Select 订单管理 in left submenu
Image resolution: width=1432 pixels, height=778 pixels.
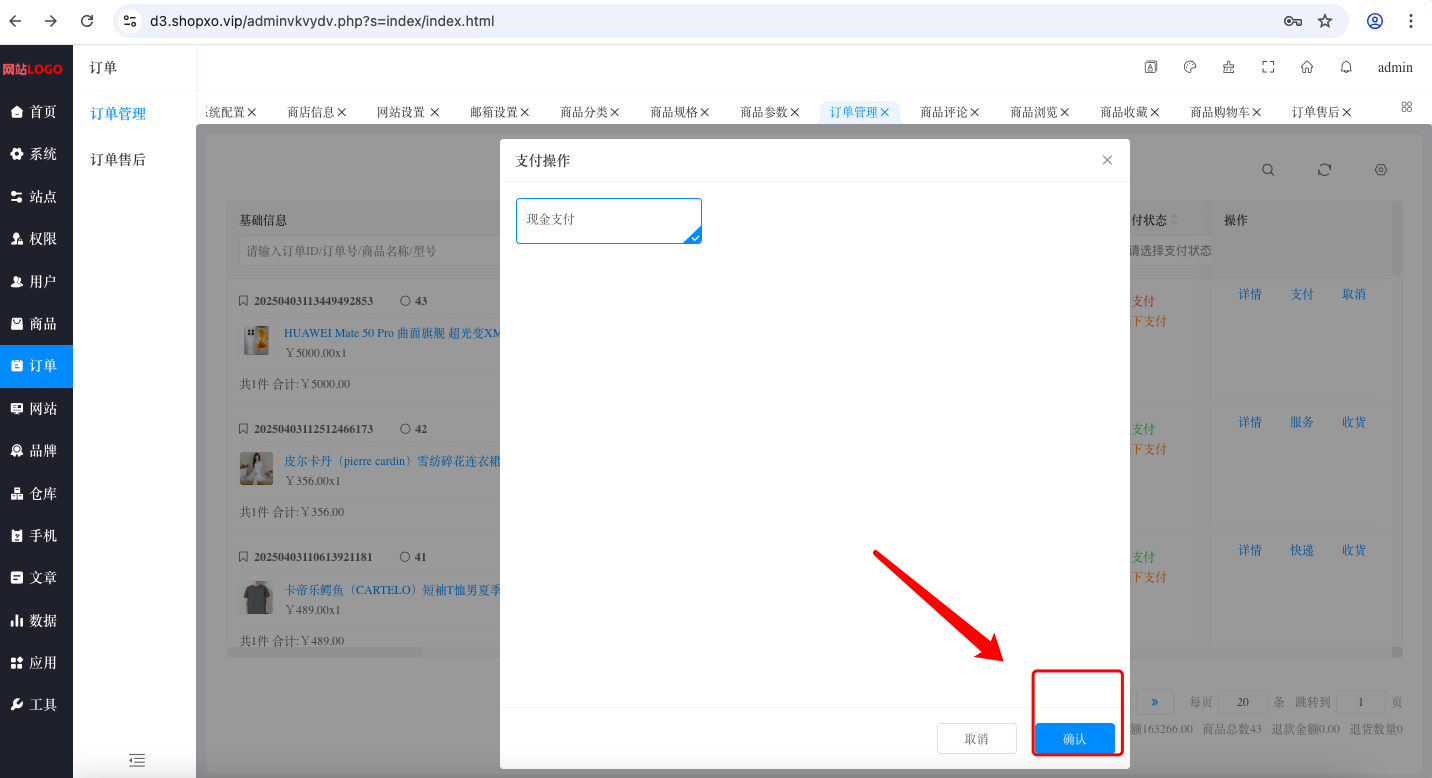tap(118, 114)
